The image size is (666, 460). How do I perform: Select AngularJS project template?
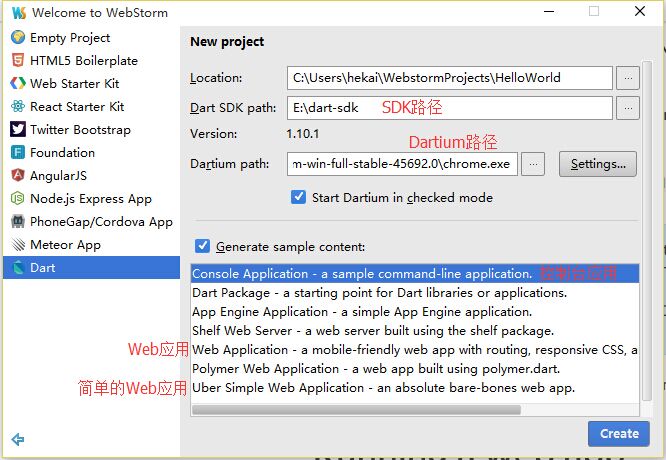coord(91,175)
